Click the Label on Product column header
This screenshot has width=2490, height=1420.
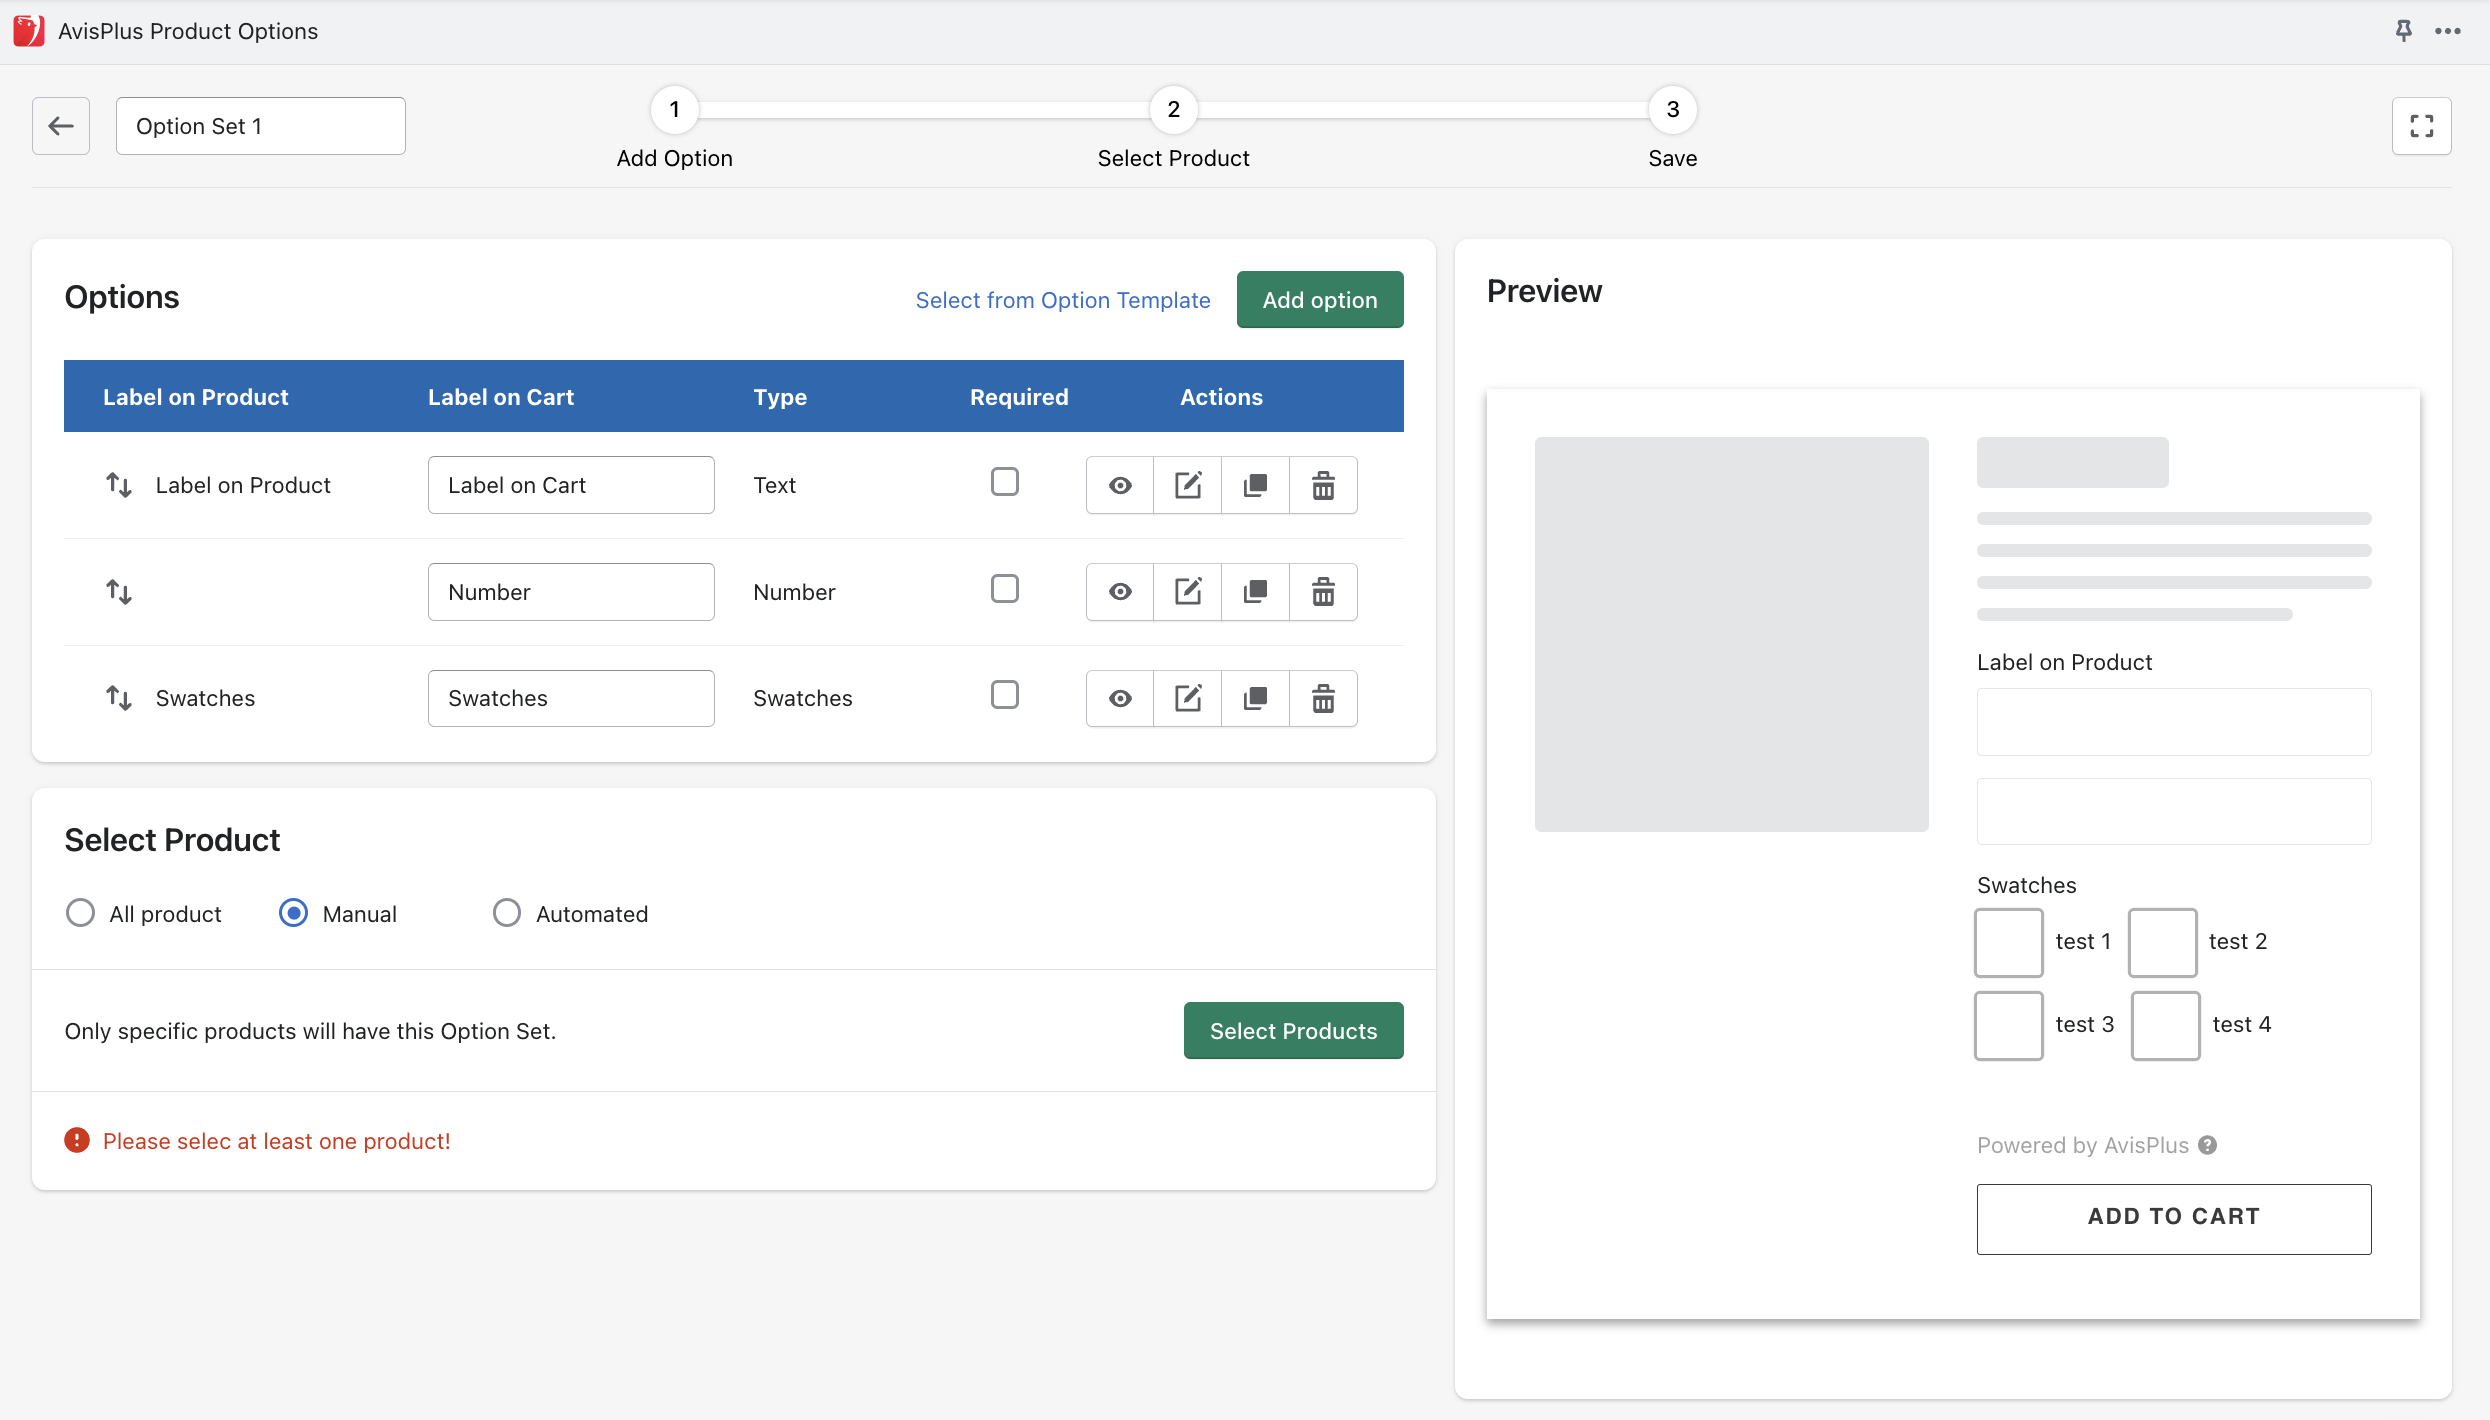coord(195,397)
